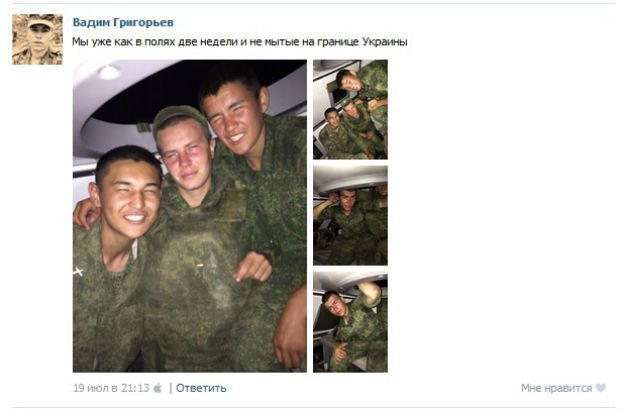
Task: Select the capped soldier avatar thumbnail
Action: (x=37, y=40)
